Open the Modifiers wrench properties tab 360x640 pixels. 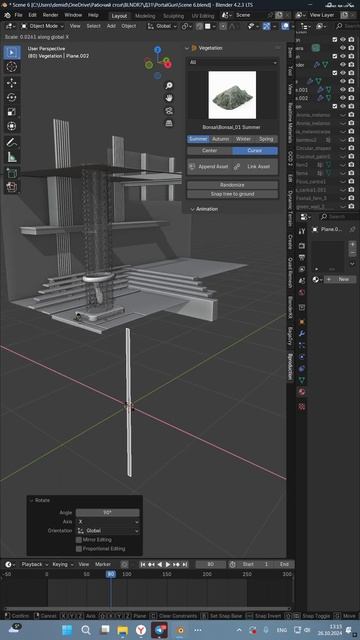pos(302,333)
